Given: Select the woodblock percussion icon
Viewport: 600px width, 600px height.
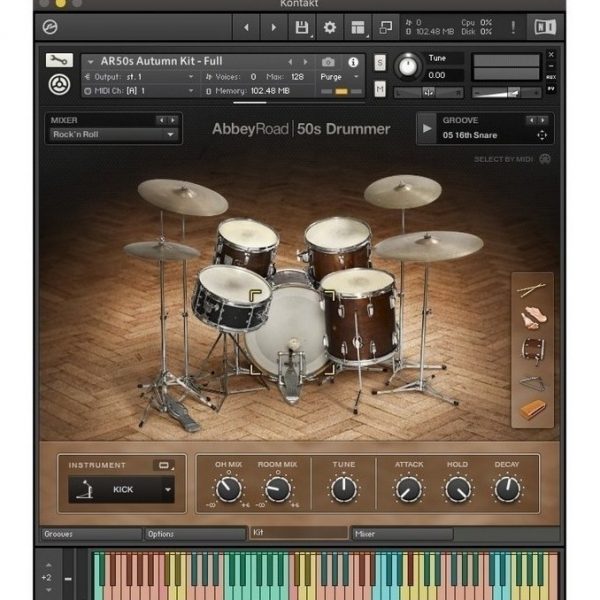Looking at the screenshot, I should coord(533,410).
